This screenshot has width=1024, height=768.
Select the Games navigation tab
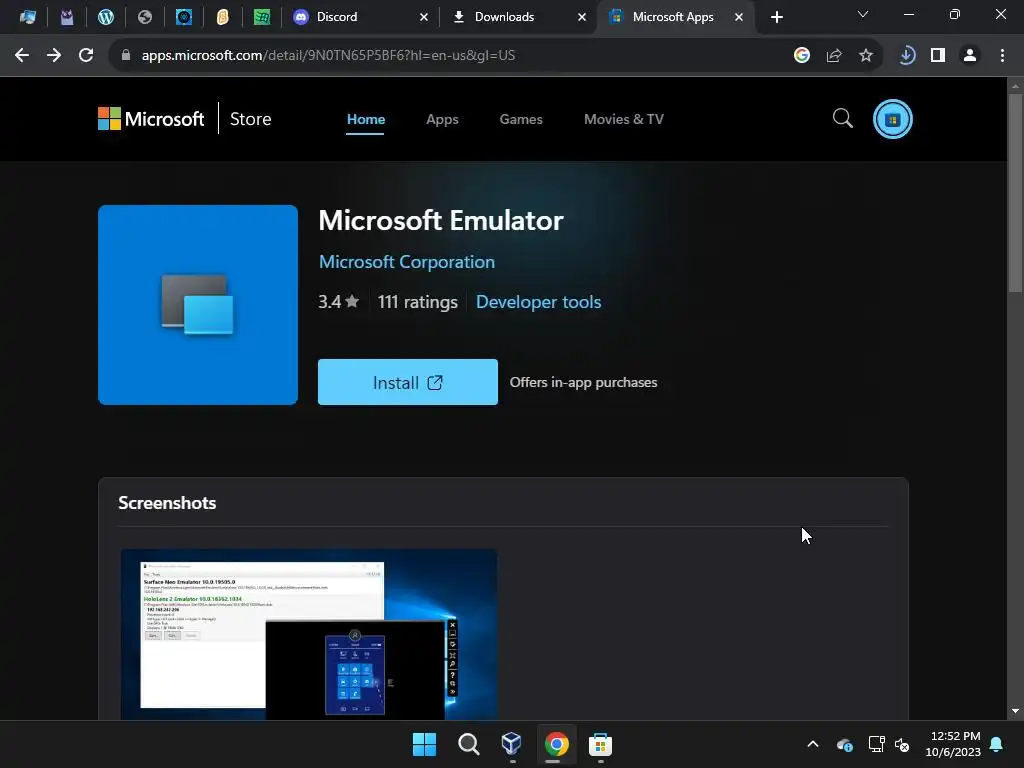click(521, 119)
